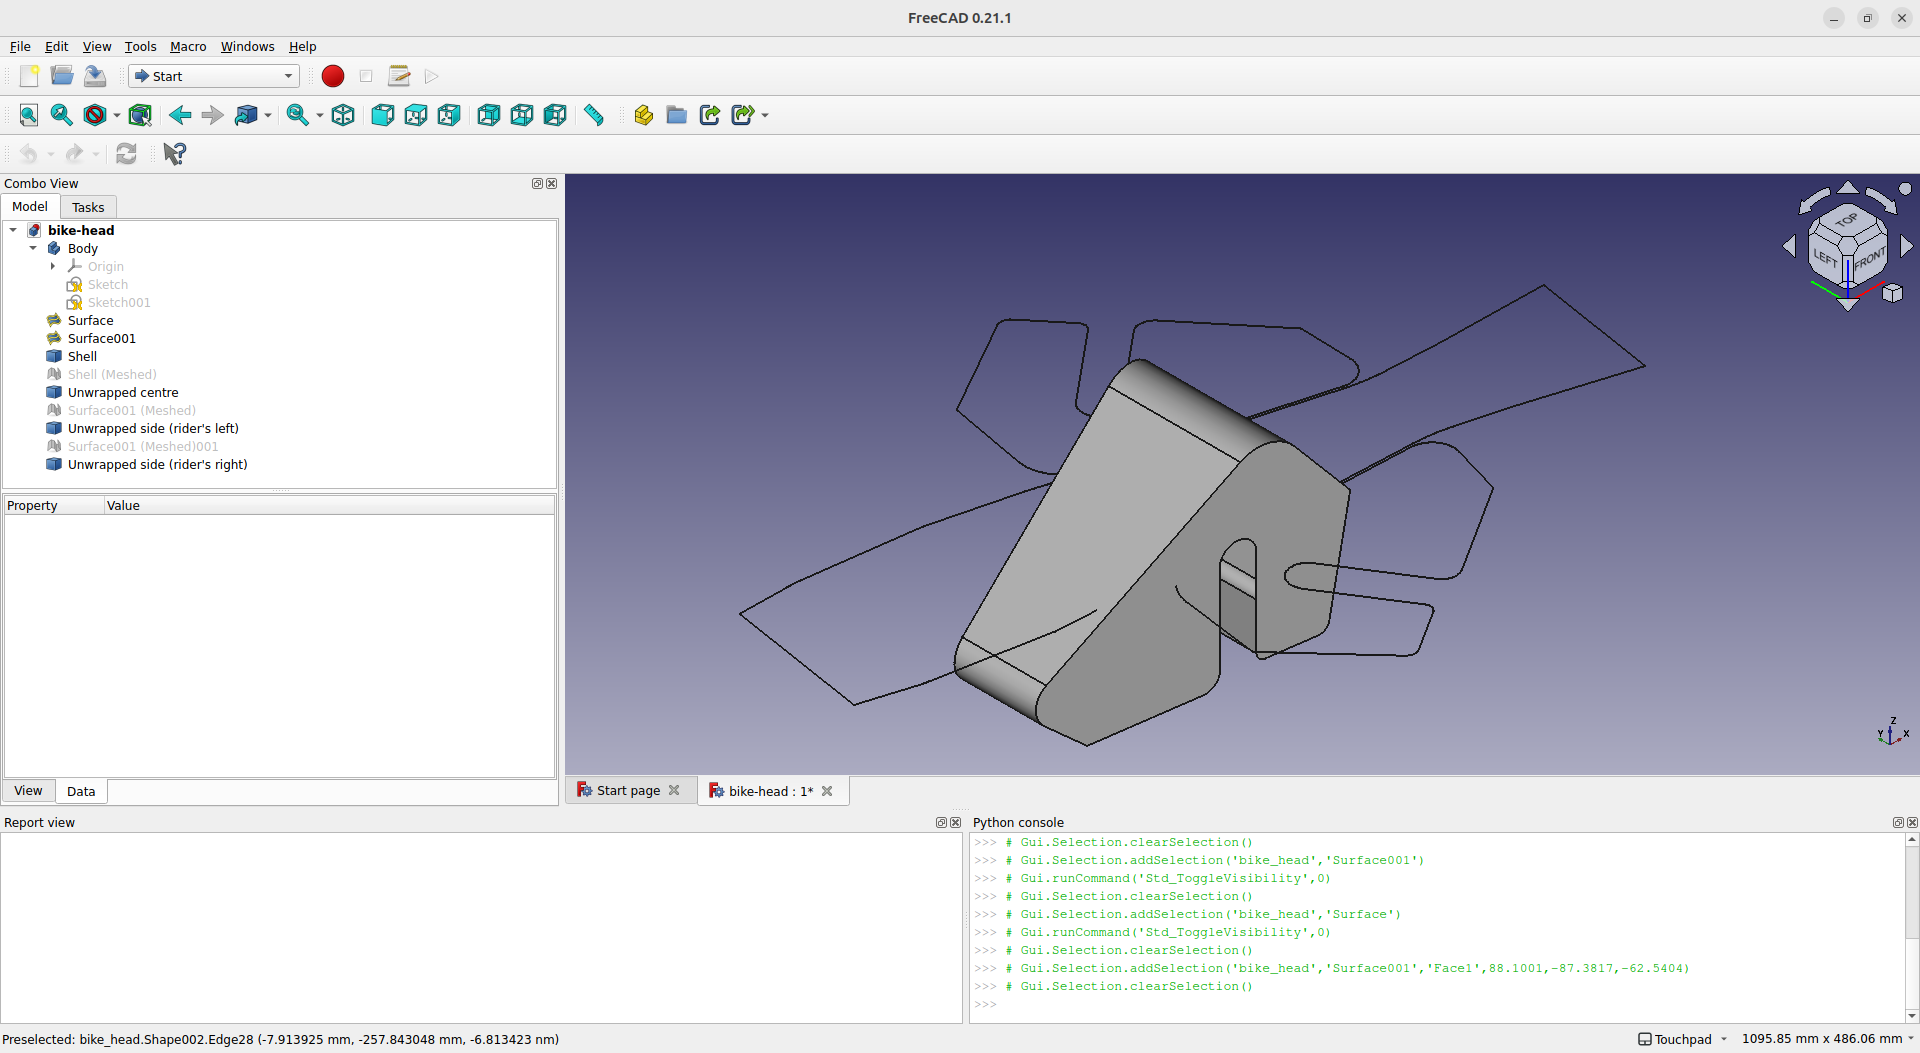Create a Part with the yellow icon
The height and width of the screenshot is (1053, 1920).
[644, 115]
